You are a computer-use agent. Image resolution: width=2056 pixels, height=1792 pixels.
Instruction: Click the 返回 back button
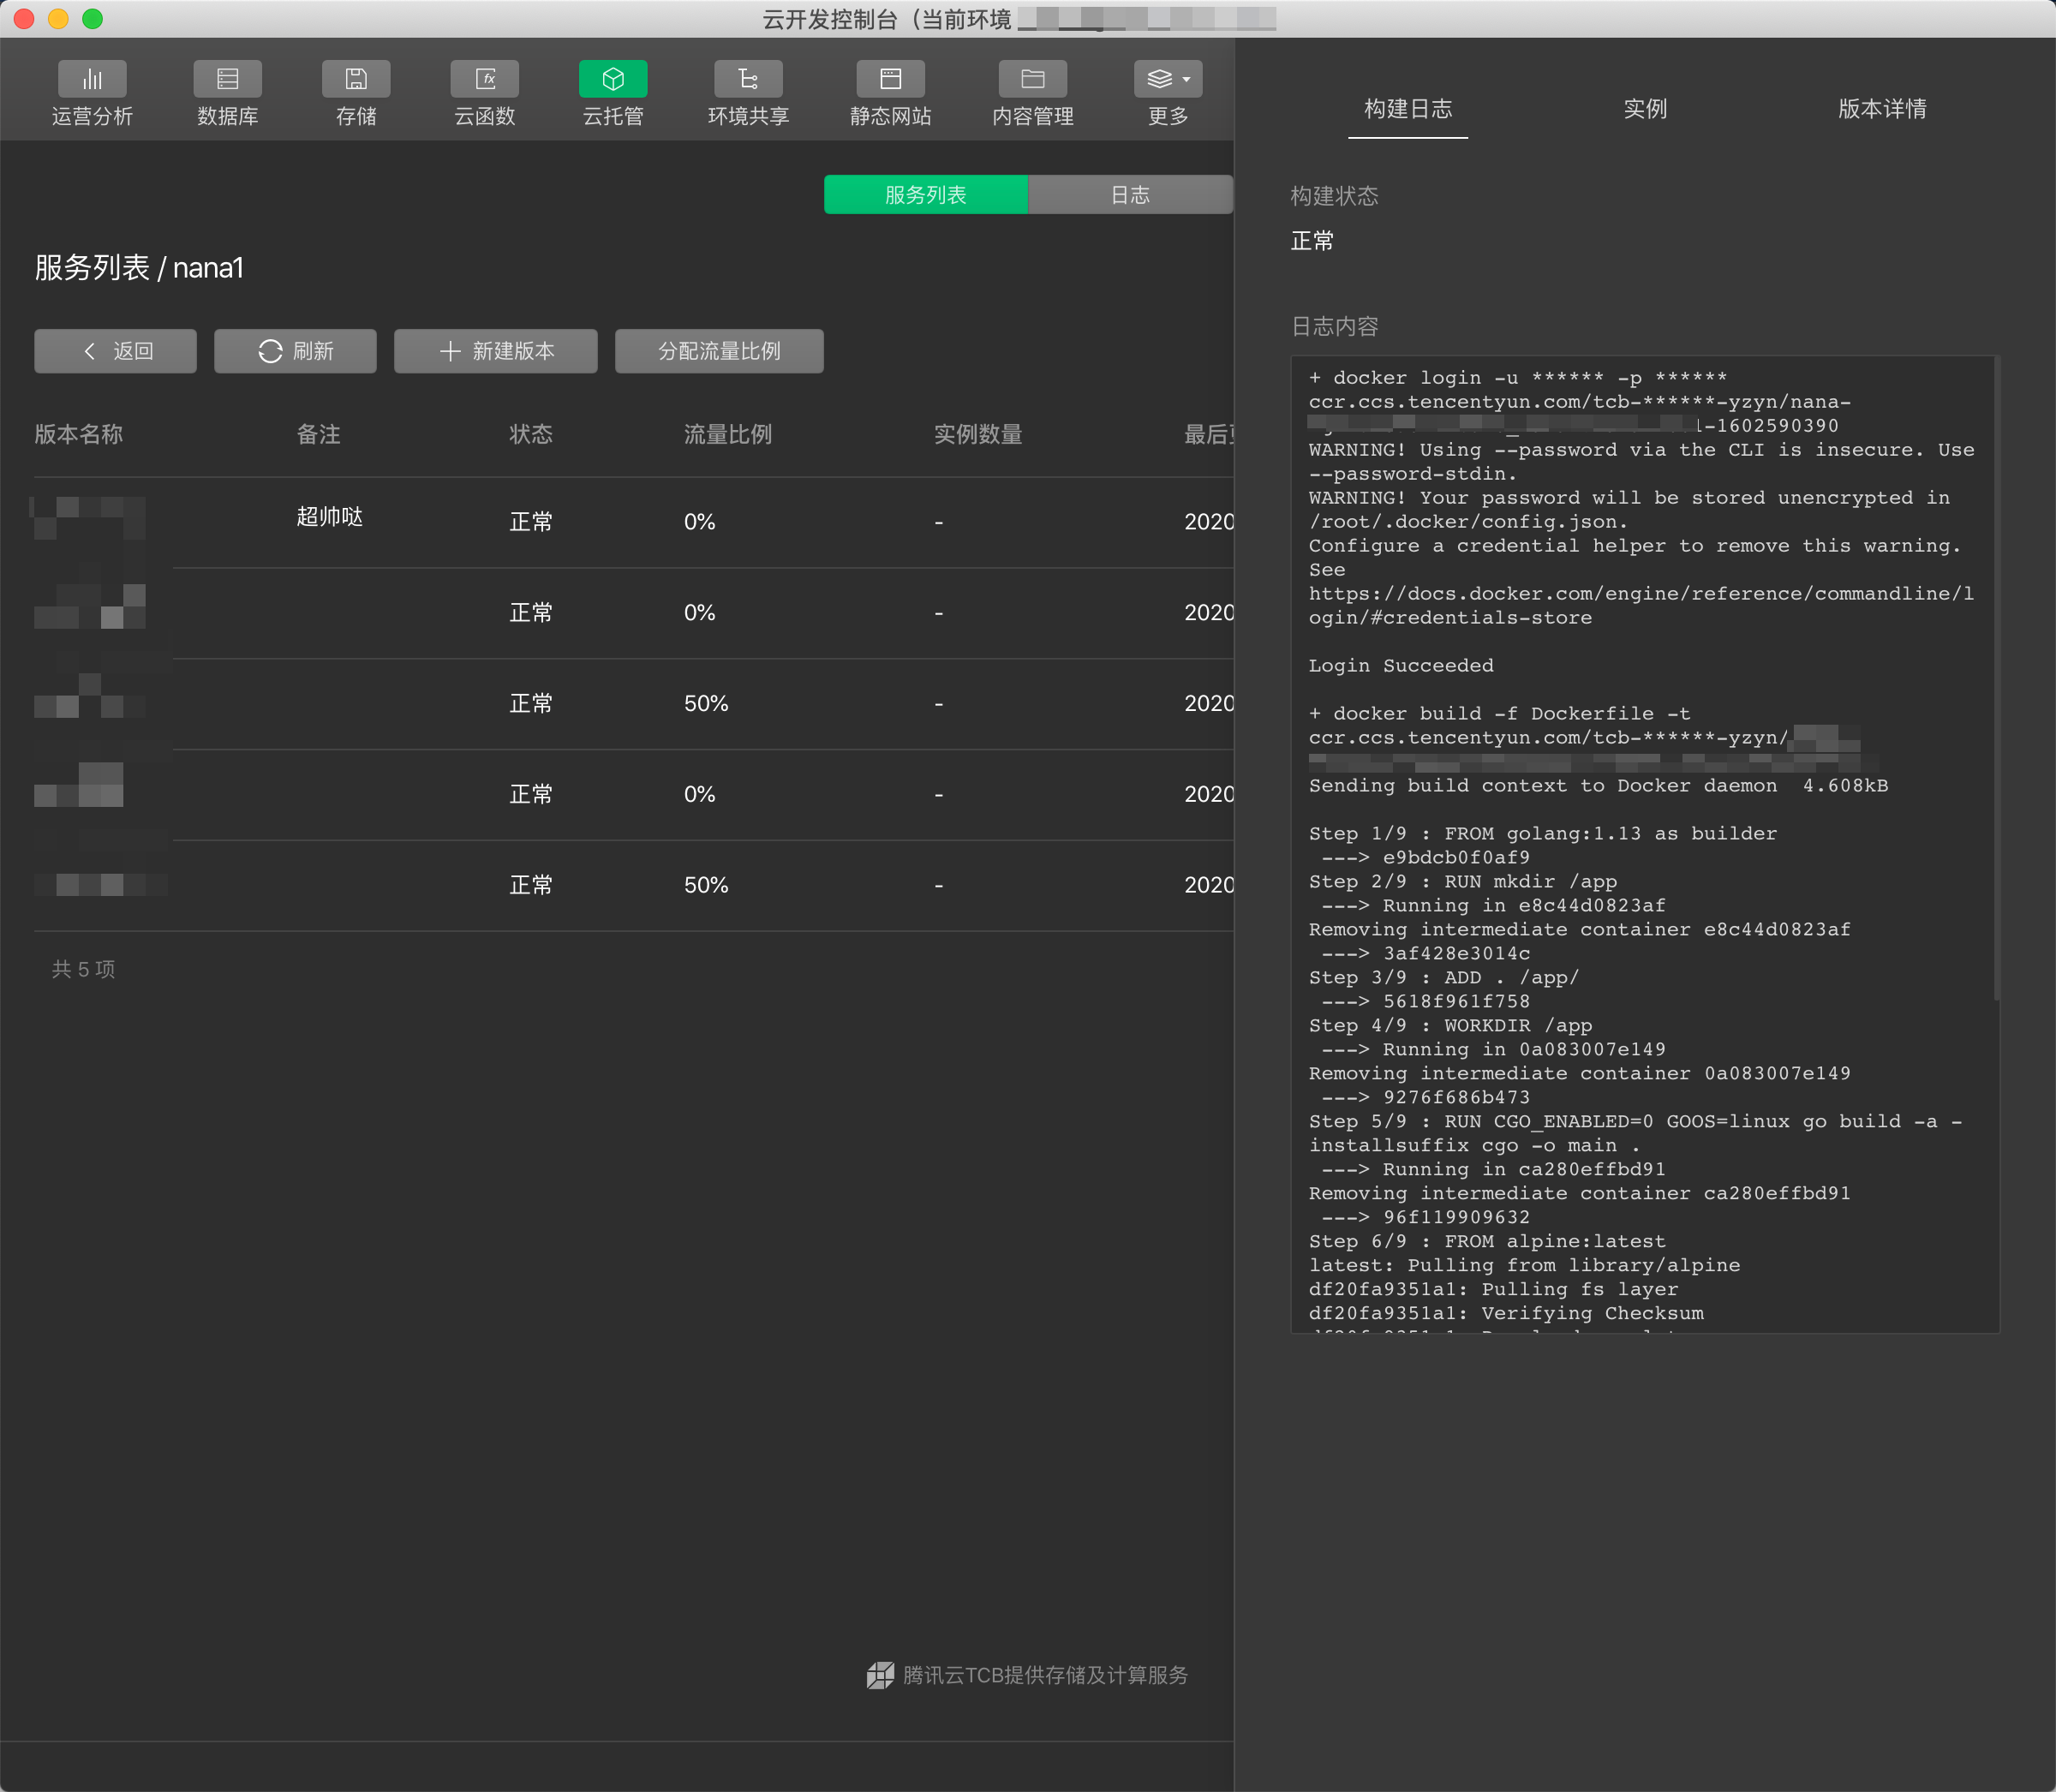click(116, 351)
